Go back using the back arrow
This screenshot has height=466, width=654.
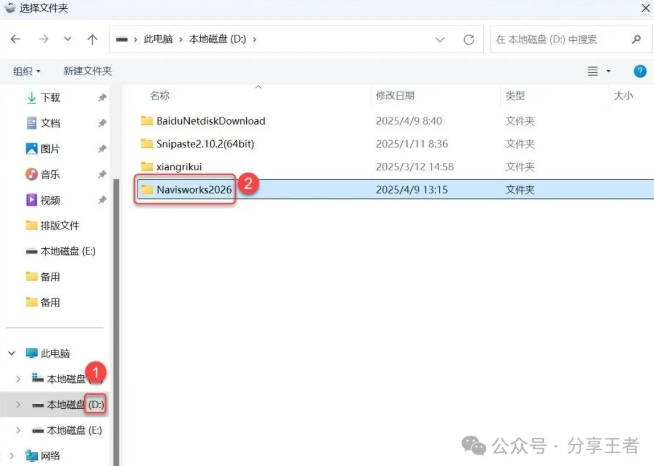[x=15, y=39]
